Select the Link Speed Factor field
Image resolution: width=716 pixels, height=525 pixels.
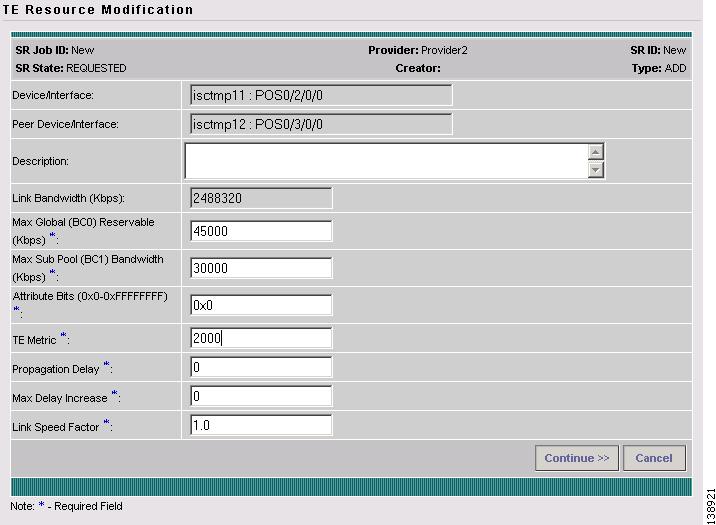tap(261, 425)
